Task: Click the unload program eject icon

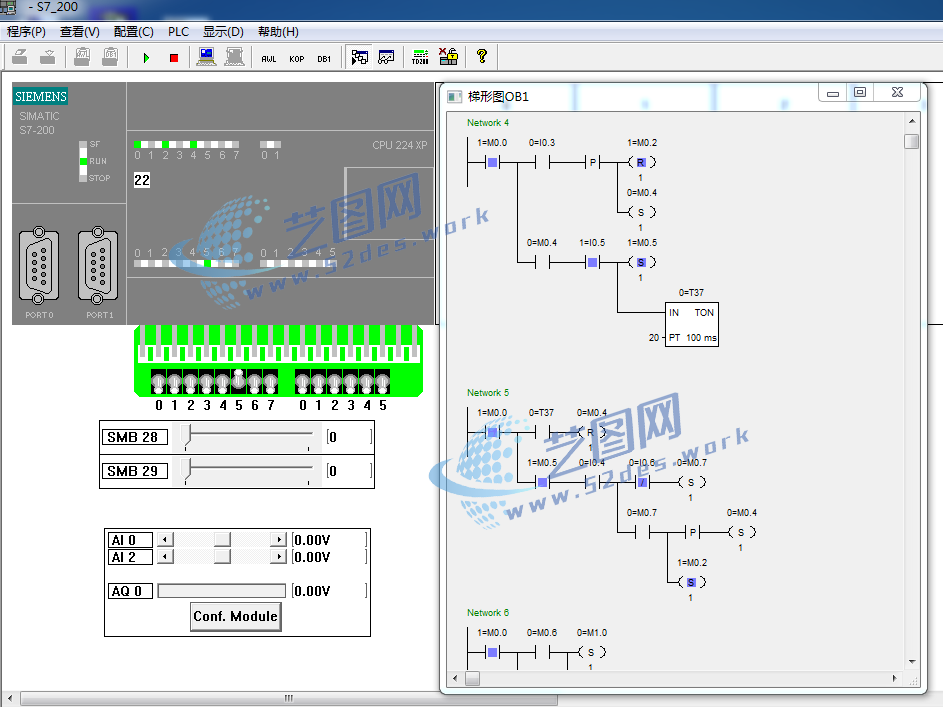Action: 20,57
